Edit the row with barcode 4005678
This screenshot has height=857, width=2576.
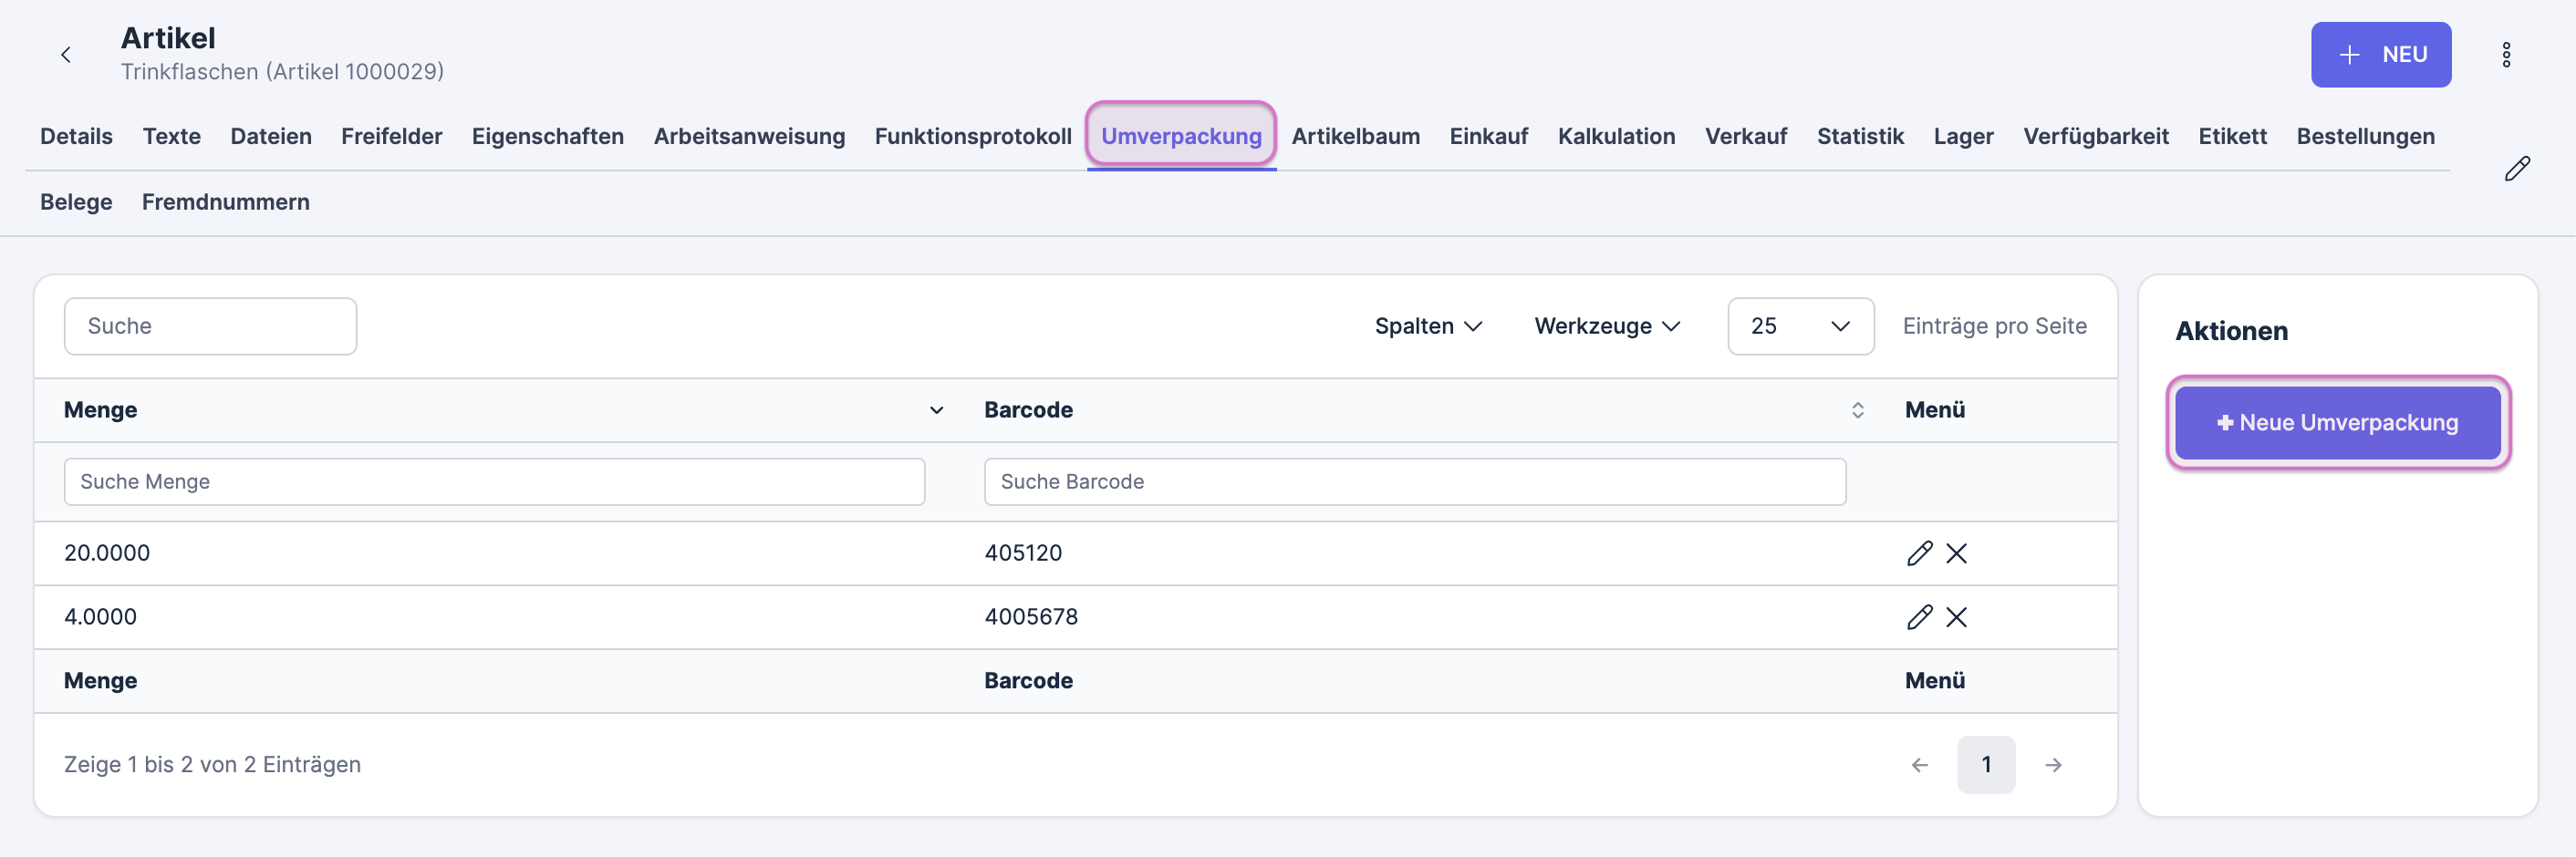point(1918,617)
